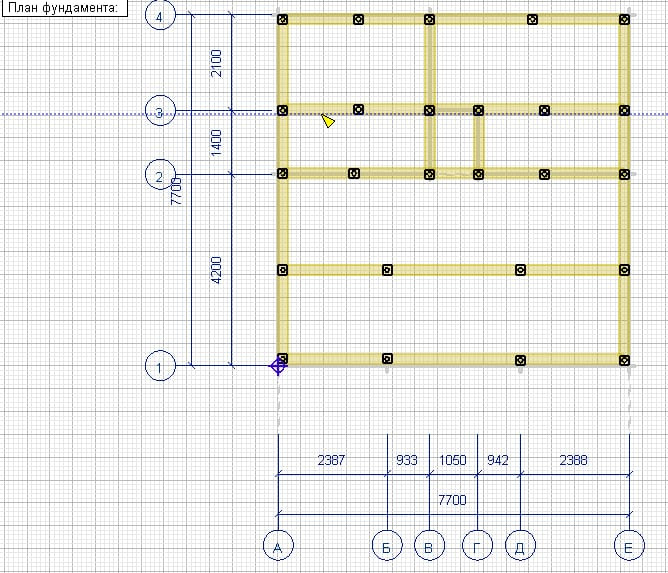Select the pile at axis 1 and axis Б
Viewport: 668px width, 573px height.
click(387, 359)
